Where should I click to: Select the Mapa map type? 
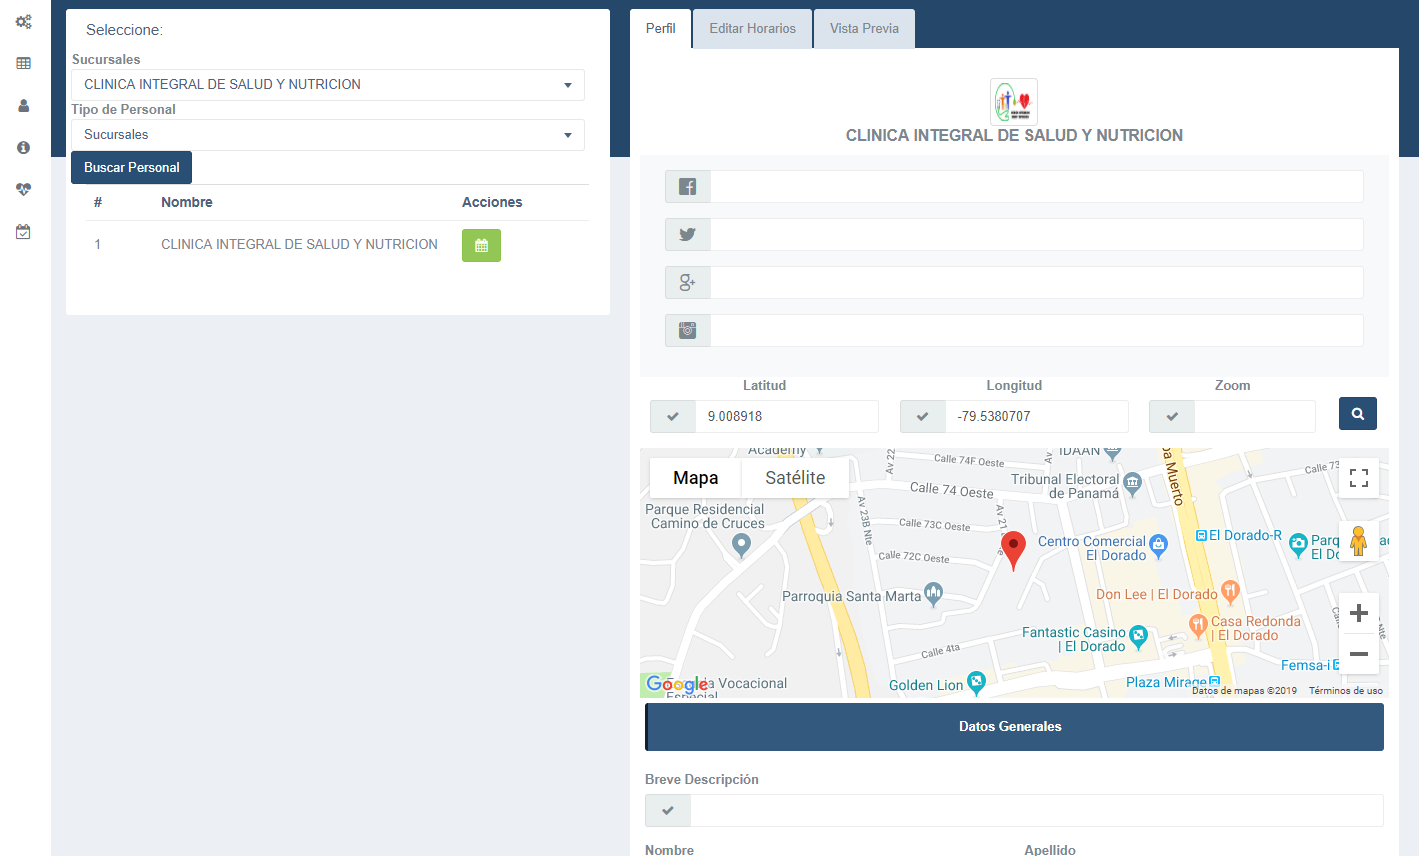click(x=696, y=478)
